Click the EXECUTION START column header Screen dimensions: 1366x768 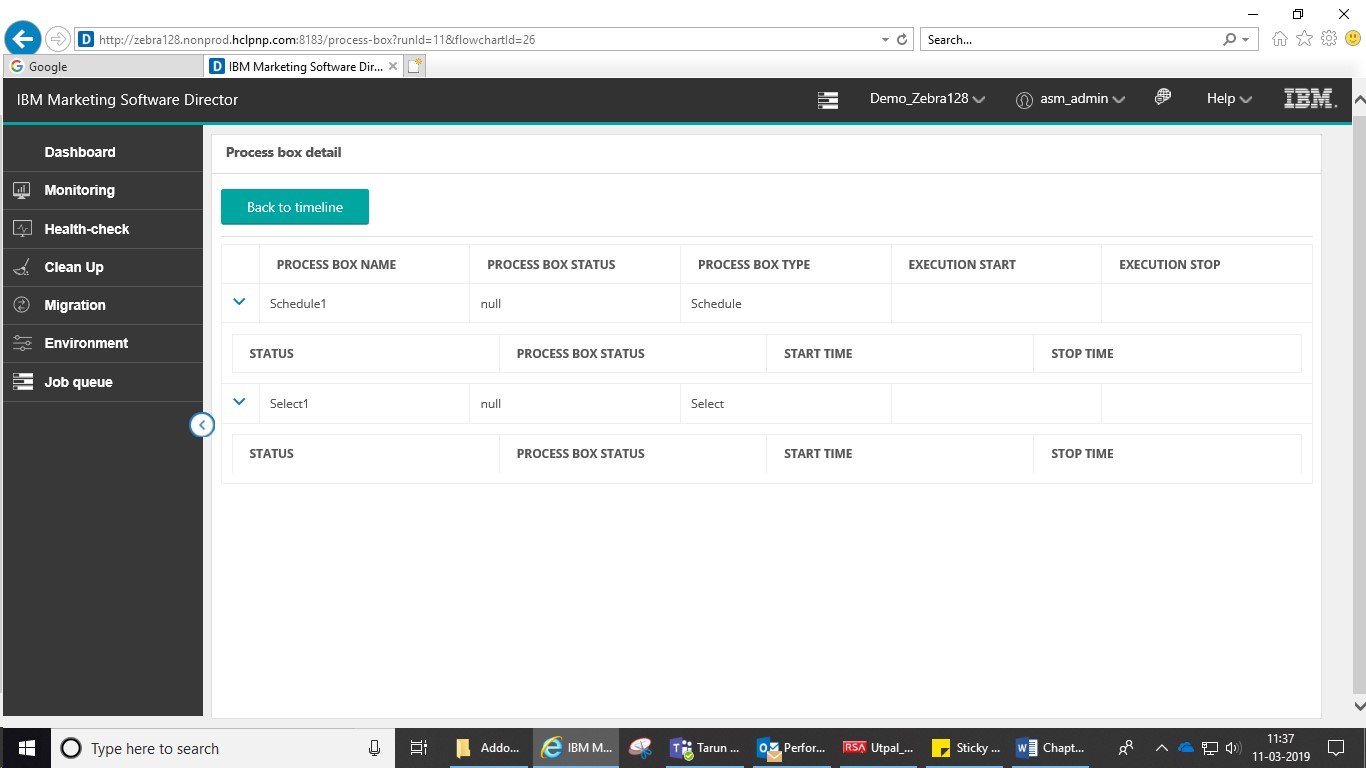(962, 265)
